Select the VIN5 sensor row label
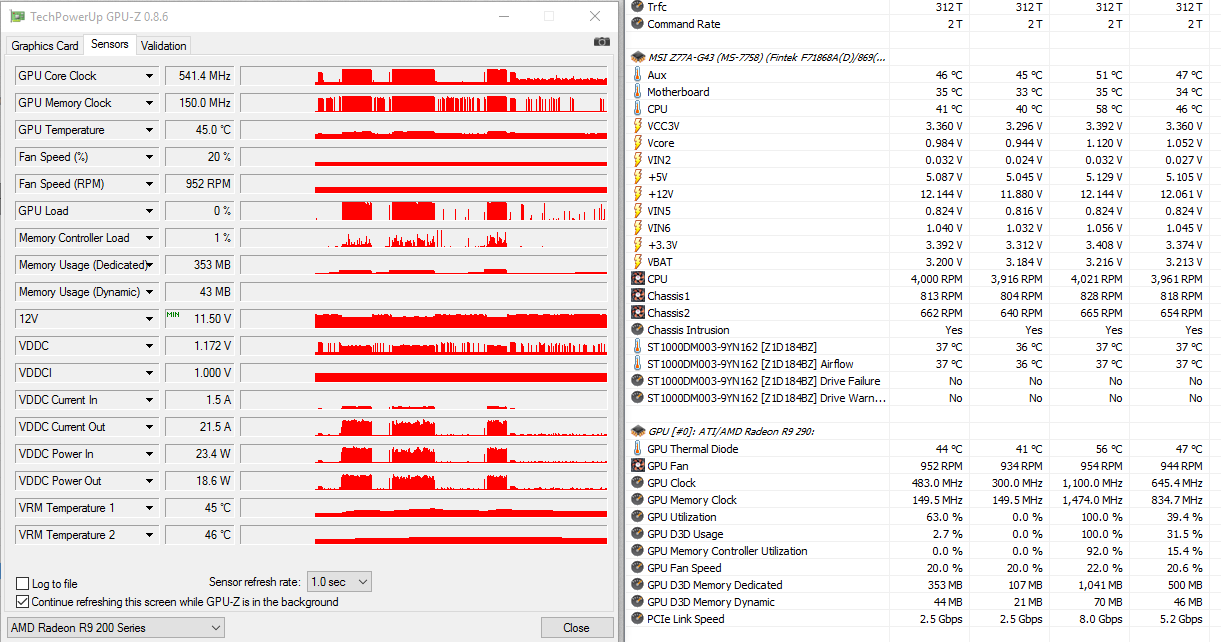 click(659, 211)
